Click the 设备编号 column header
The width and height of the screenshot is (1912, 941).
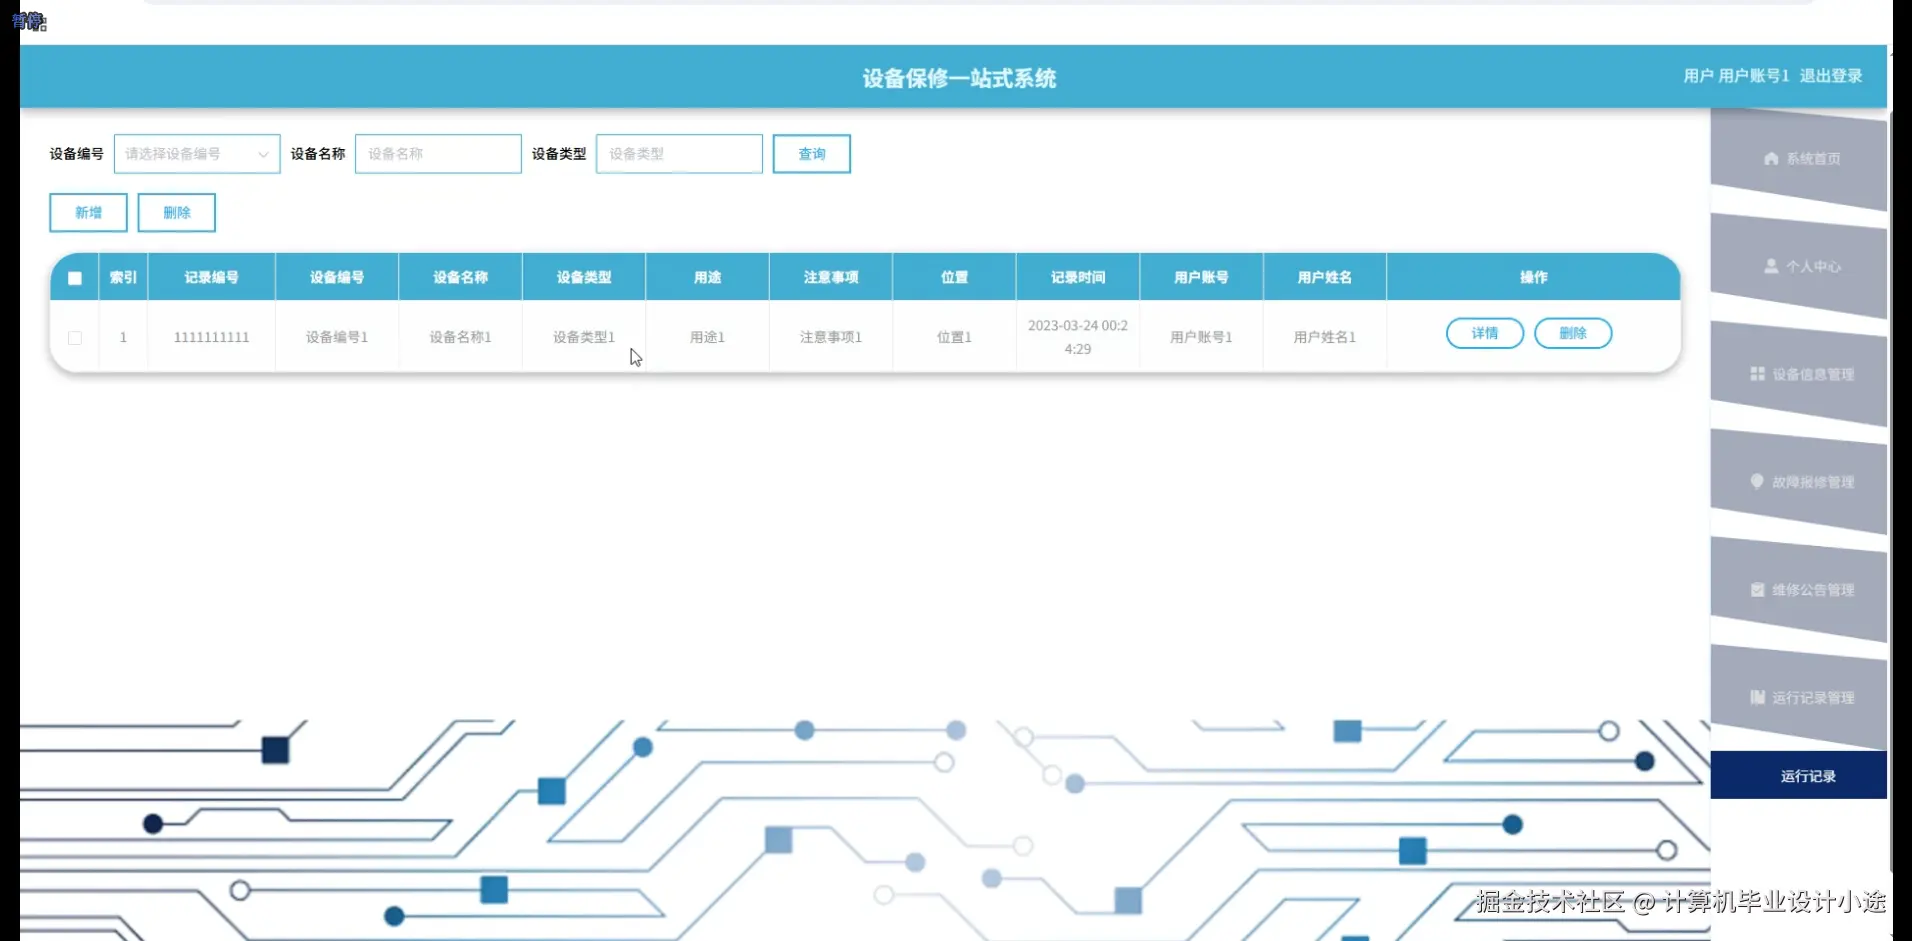coord(337,277)
